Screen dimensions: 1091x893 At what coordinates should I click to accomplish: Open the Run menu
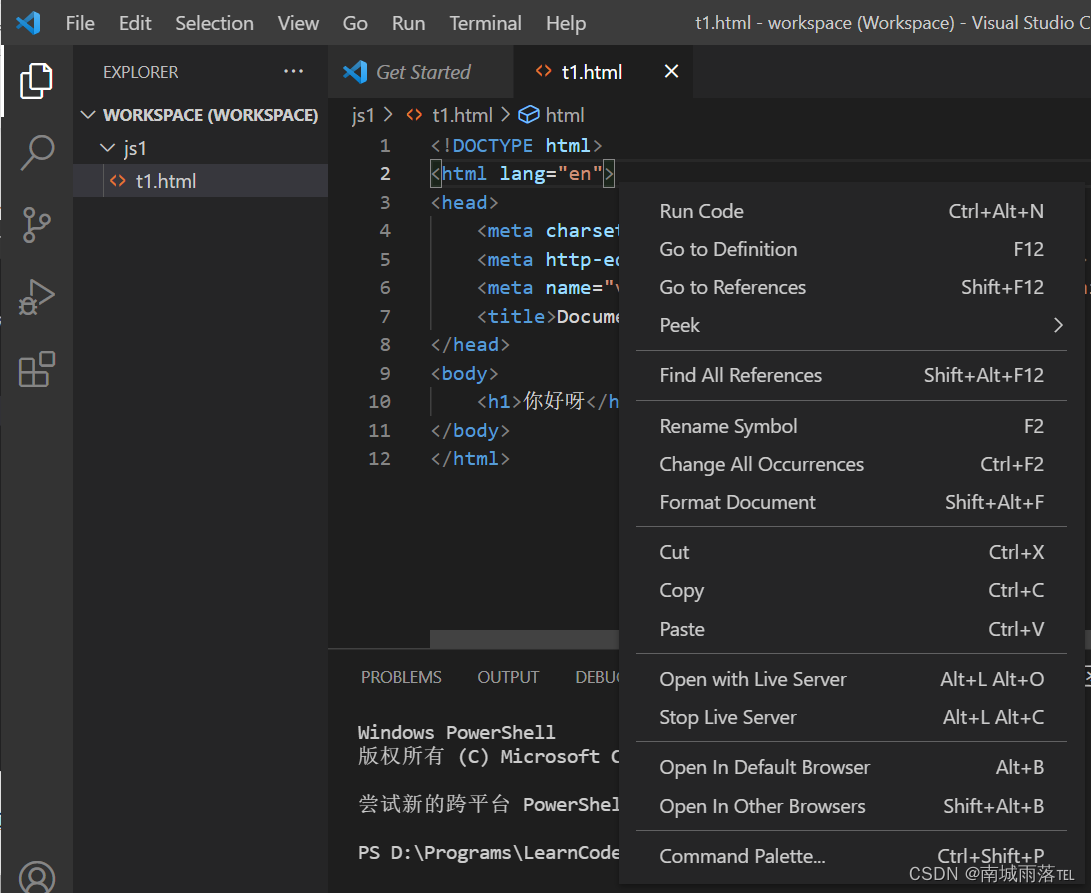tap(408, 23)
